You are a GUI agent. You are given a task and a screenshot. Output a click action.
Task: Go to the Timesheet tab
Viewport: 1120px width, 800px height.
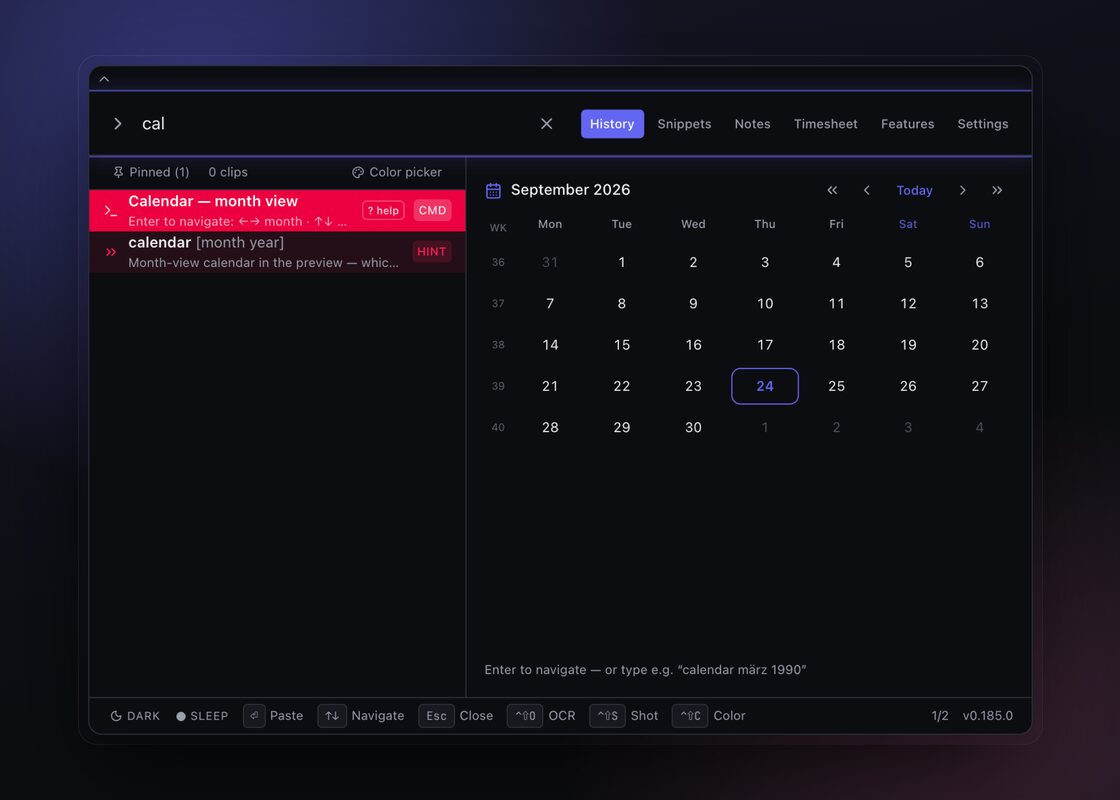point(825,124)
